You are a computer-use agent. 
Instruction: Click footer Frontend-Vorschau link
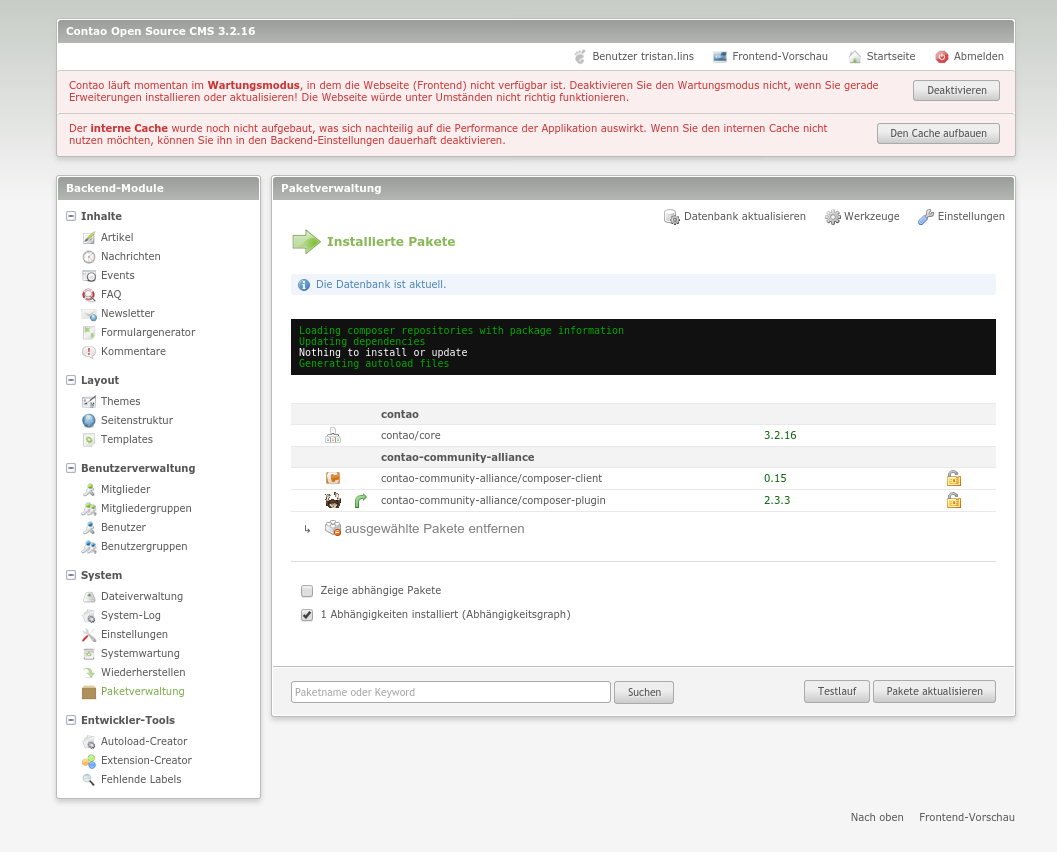[x=967, y=818]
